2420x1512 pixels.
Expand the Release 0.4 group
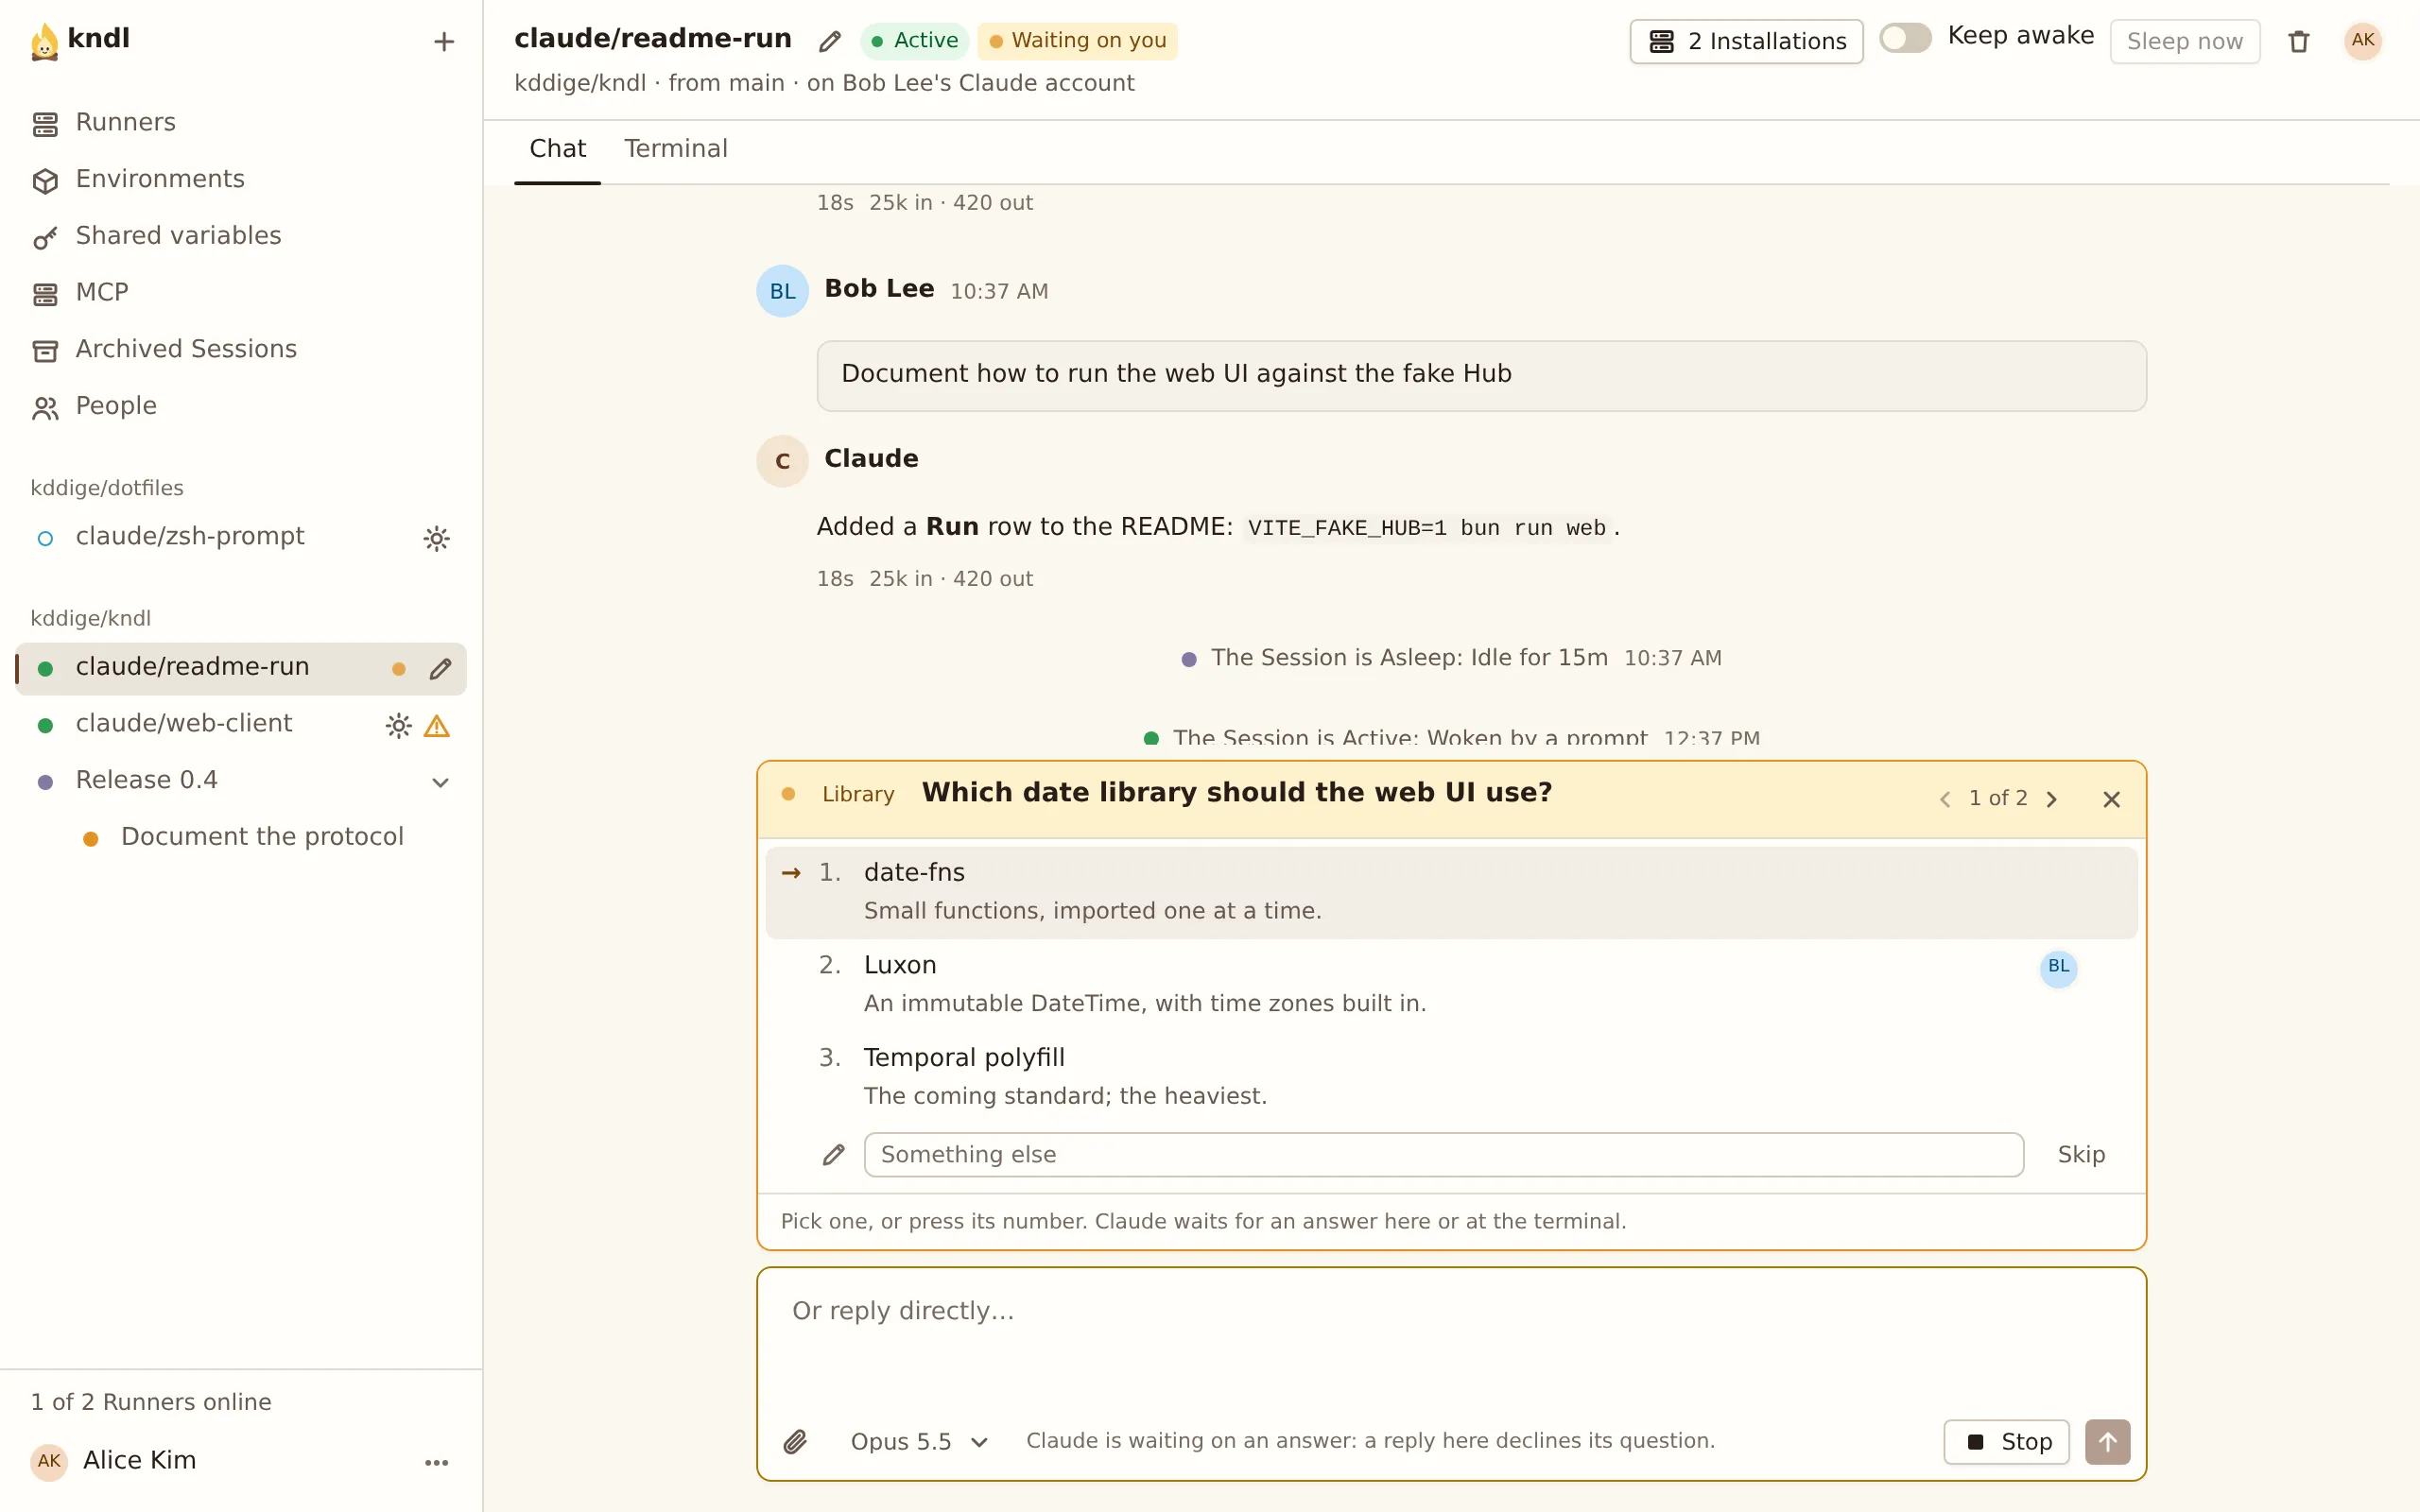pyautogui.click(x=440, y=782)
